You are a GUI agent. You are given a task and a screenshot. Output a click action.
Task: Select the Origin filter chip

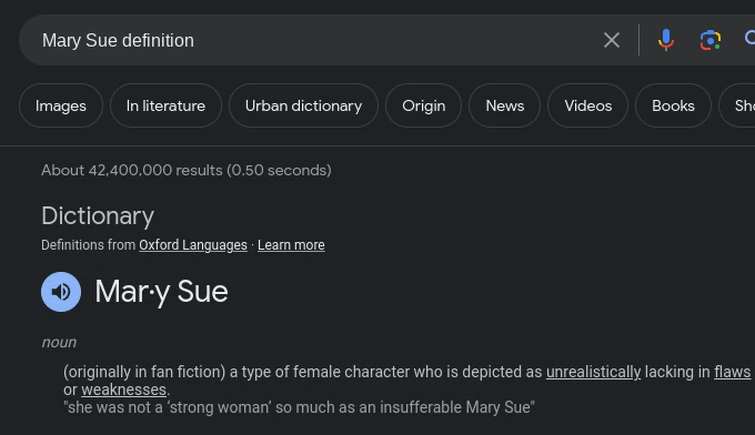tap(423, 106)
